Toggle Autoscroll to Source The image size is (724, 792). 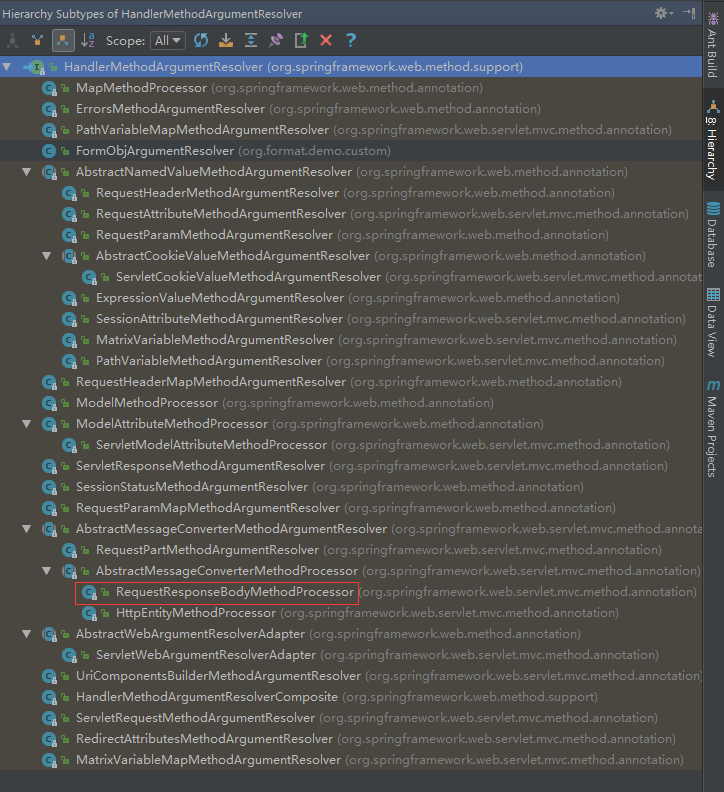[226, 40]
